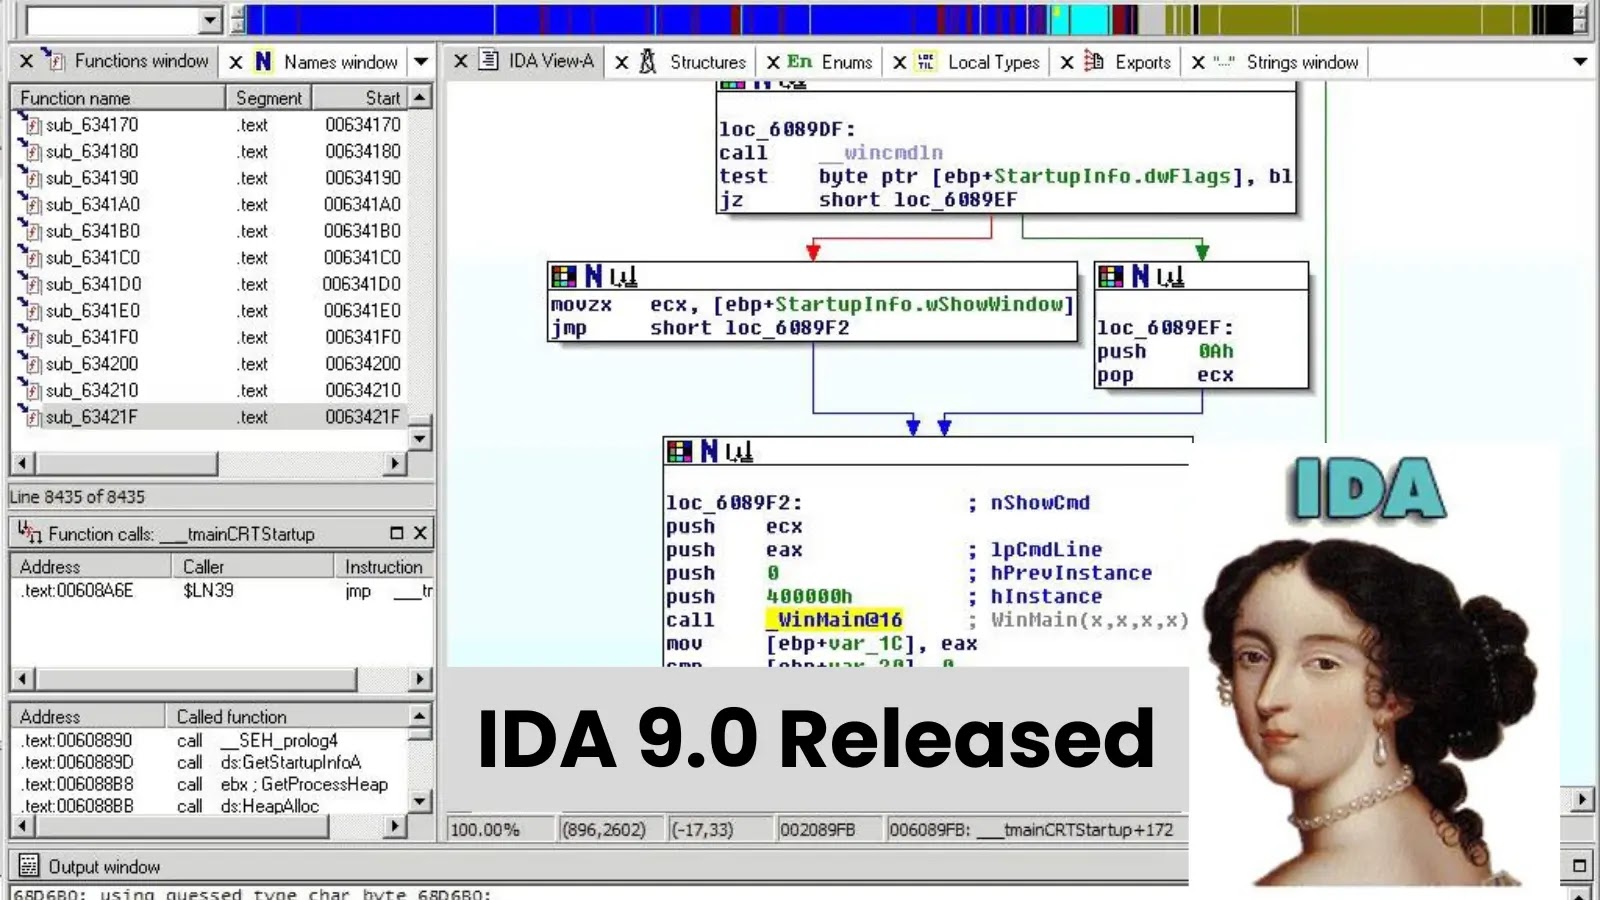
Task: Click the graph icon in the loc_6089EF node
Action: click(x=1170, y=277)
